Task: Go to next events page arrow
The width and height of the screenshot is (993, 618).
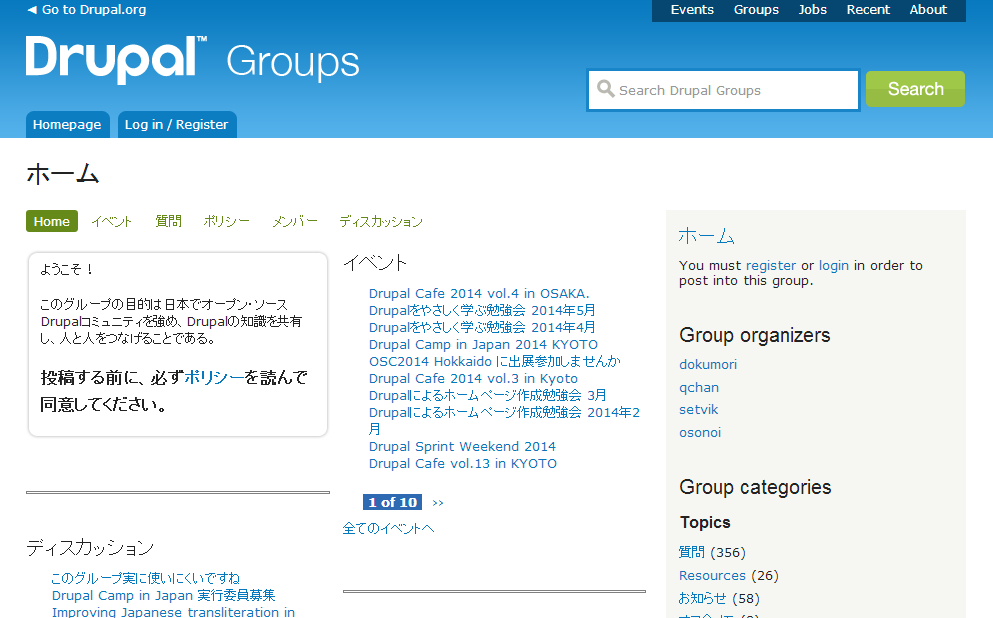Action: (438, 503)
